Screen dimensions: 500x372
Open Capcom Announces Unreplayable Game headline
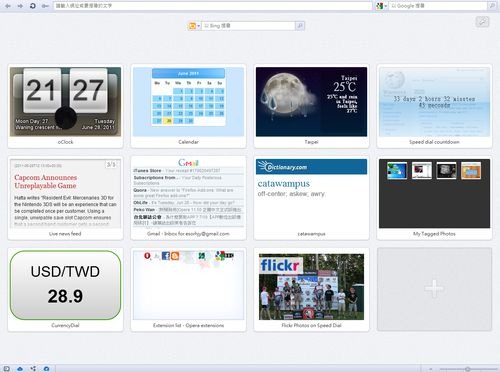[x=45, y=182]
